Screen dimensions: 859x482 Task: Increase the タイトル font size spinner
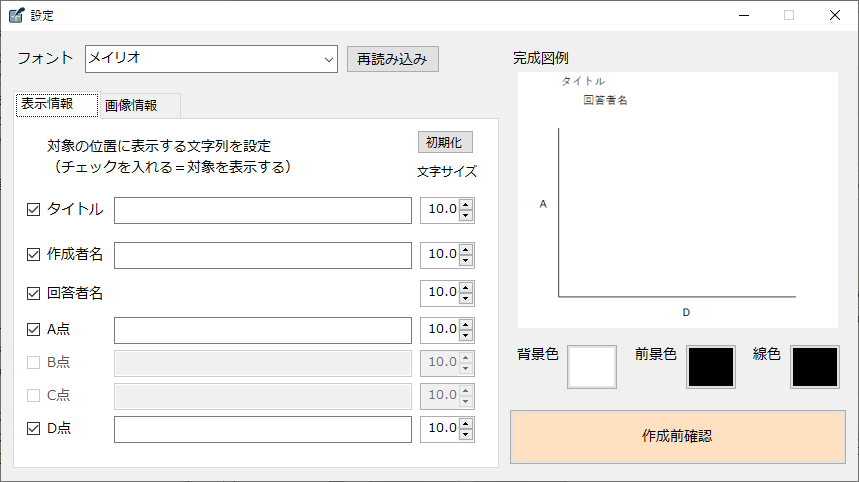(466, 205)
